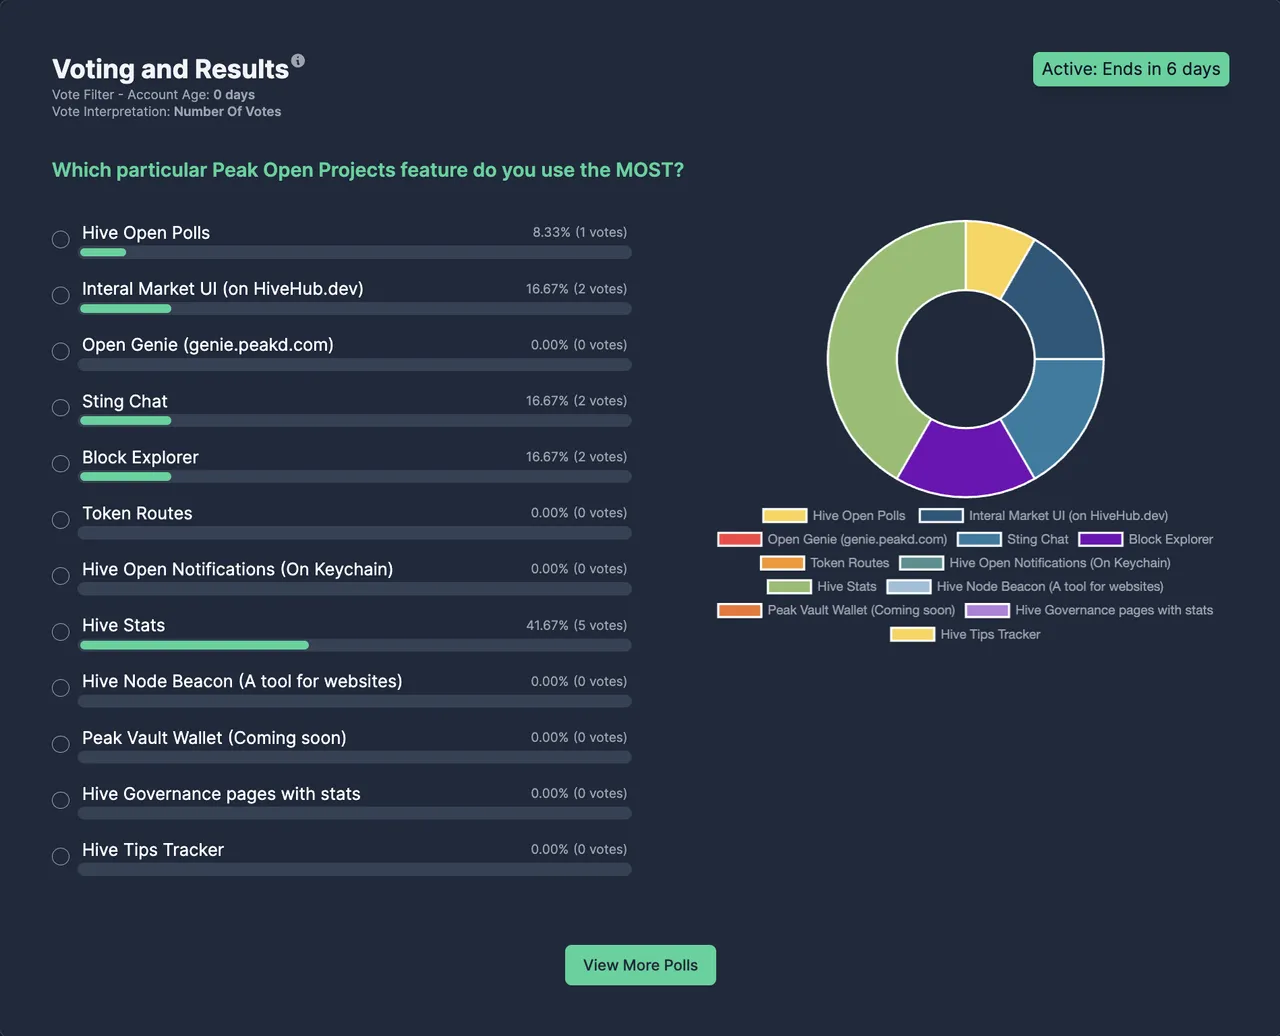Viewport: 1280px width, 1036px height.
Task: Toggle Hive Tips Tracker legend swatch
Action: (x=913, y=634)
